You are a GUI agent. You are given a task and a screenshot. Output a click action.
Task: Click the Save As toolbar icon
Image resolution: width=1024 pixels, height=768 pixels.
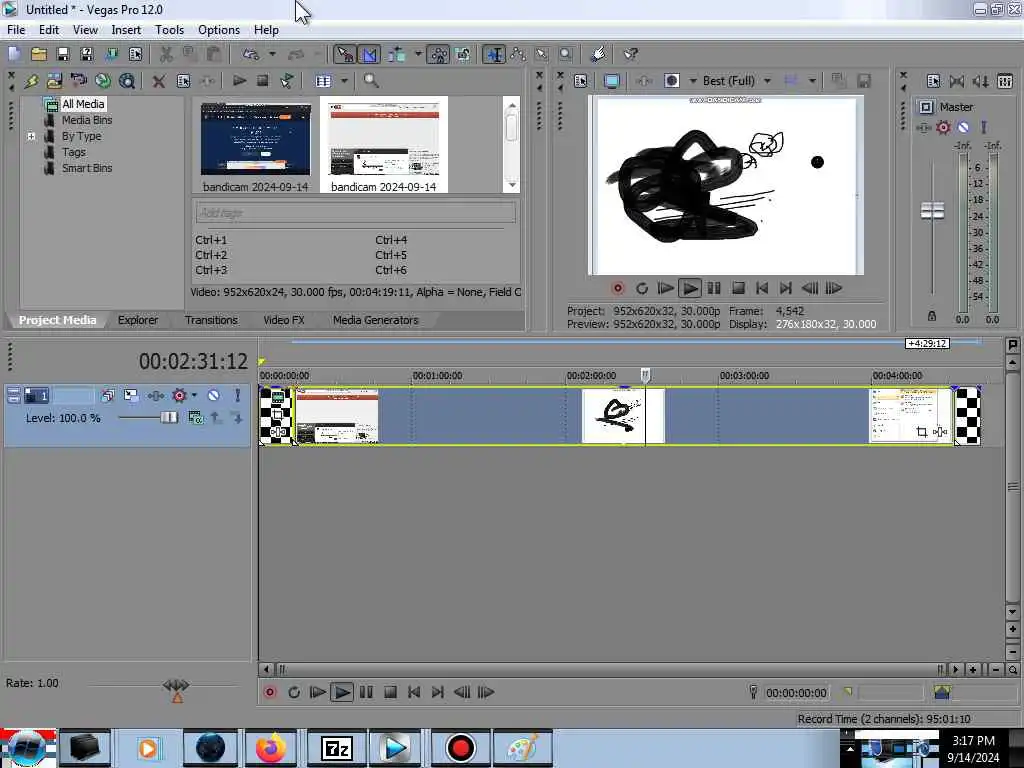pyautogui.click(x=87, y=54)
